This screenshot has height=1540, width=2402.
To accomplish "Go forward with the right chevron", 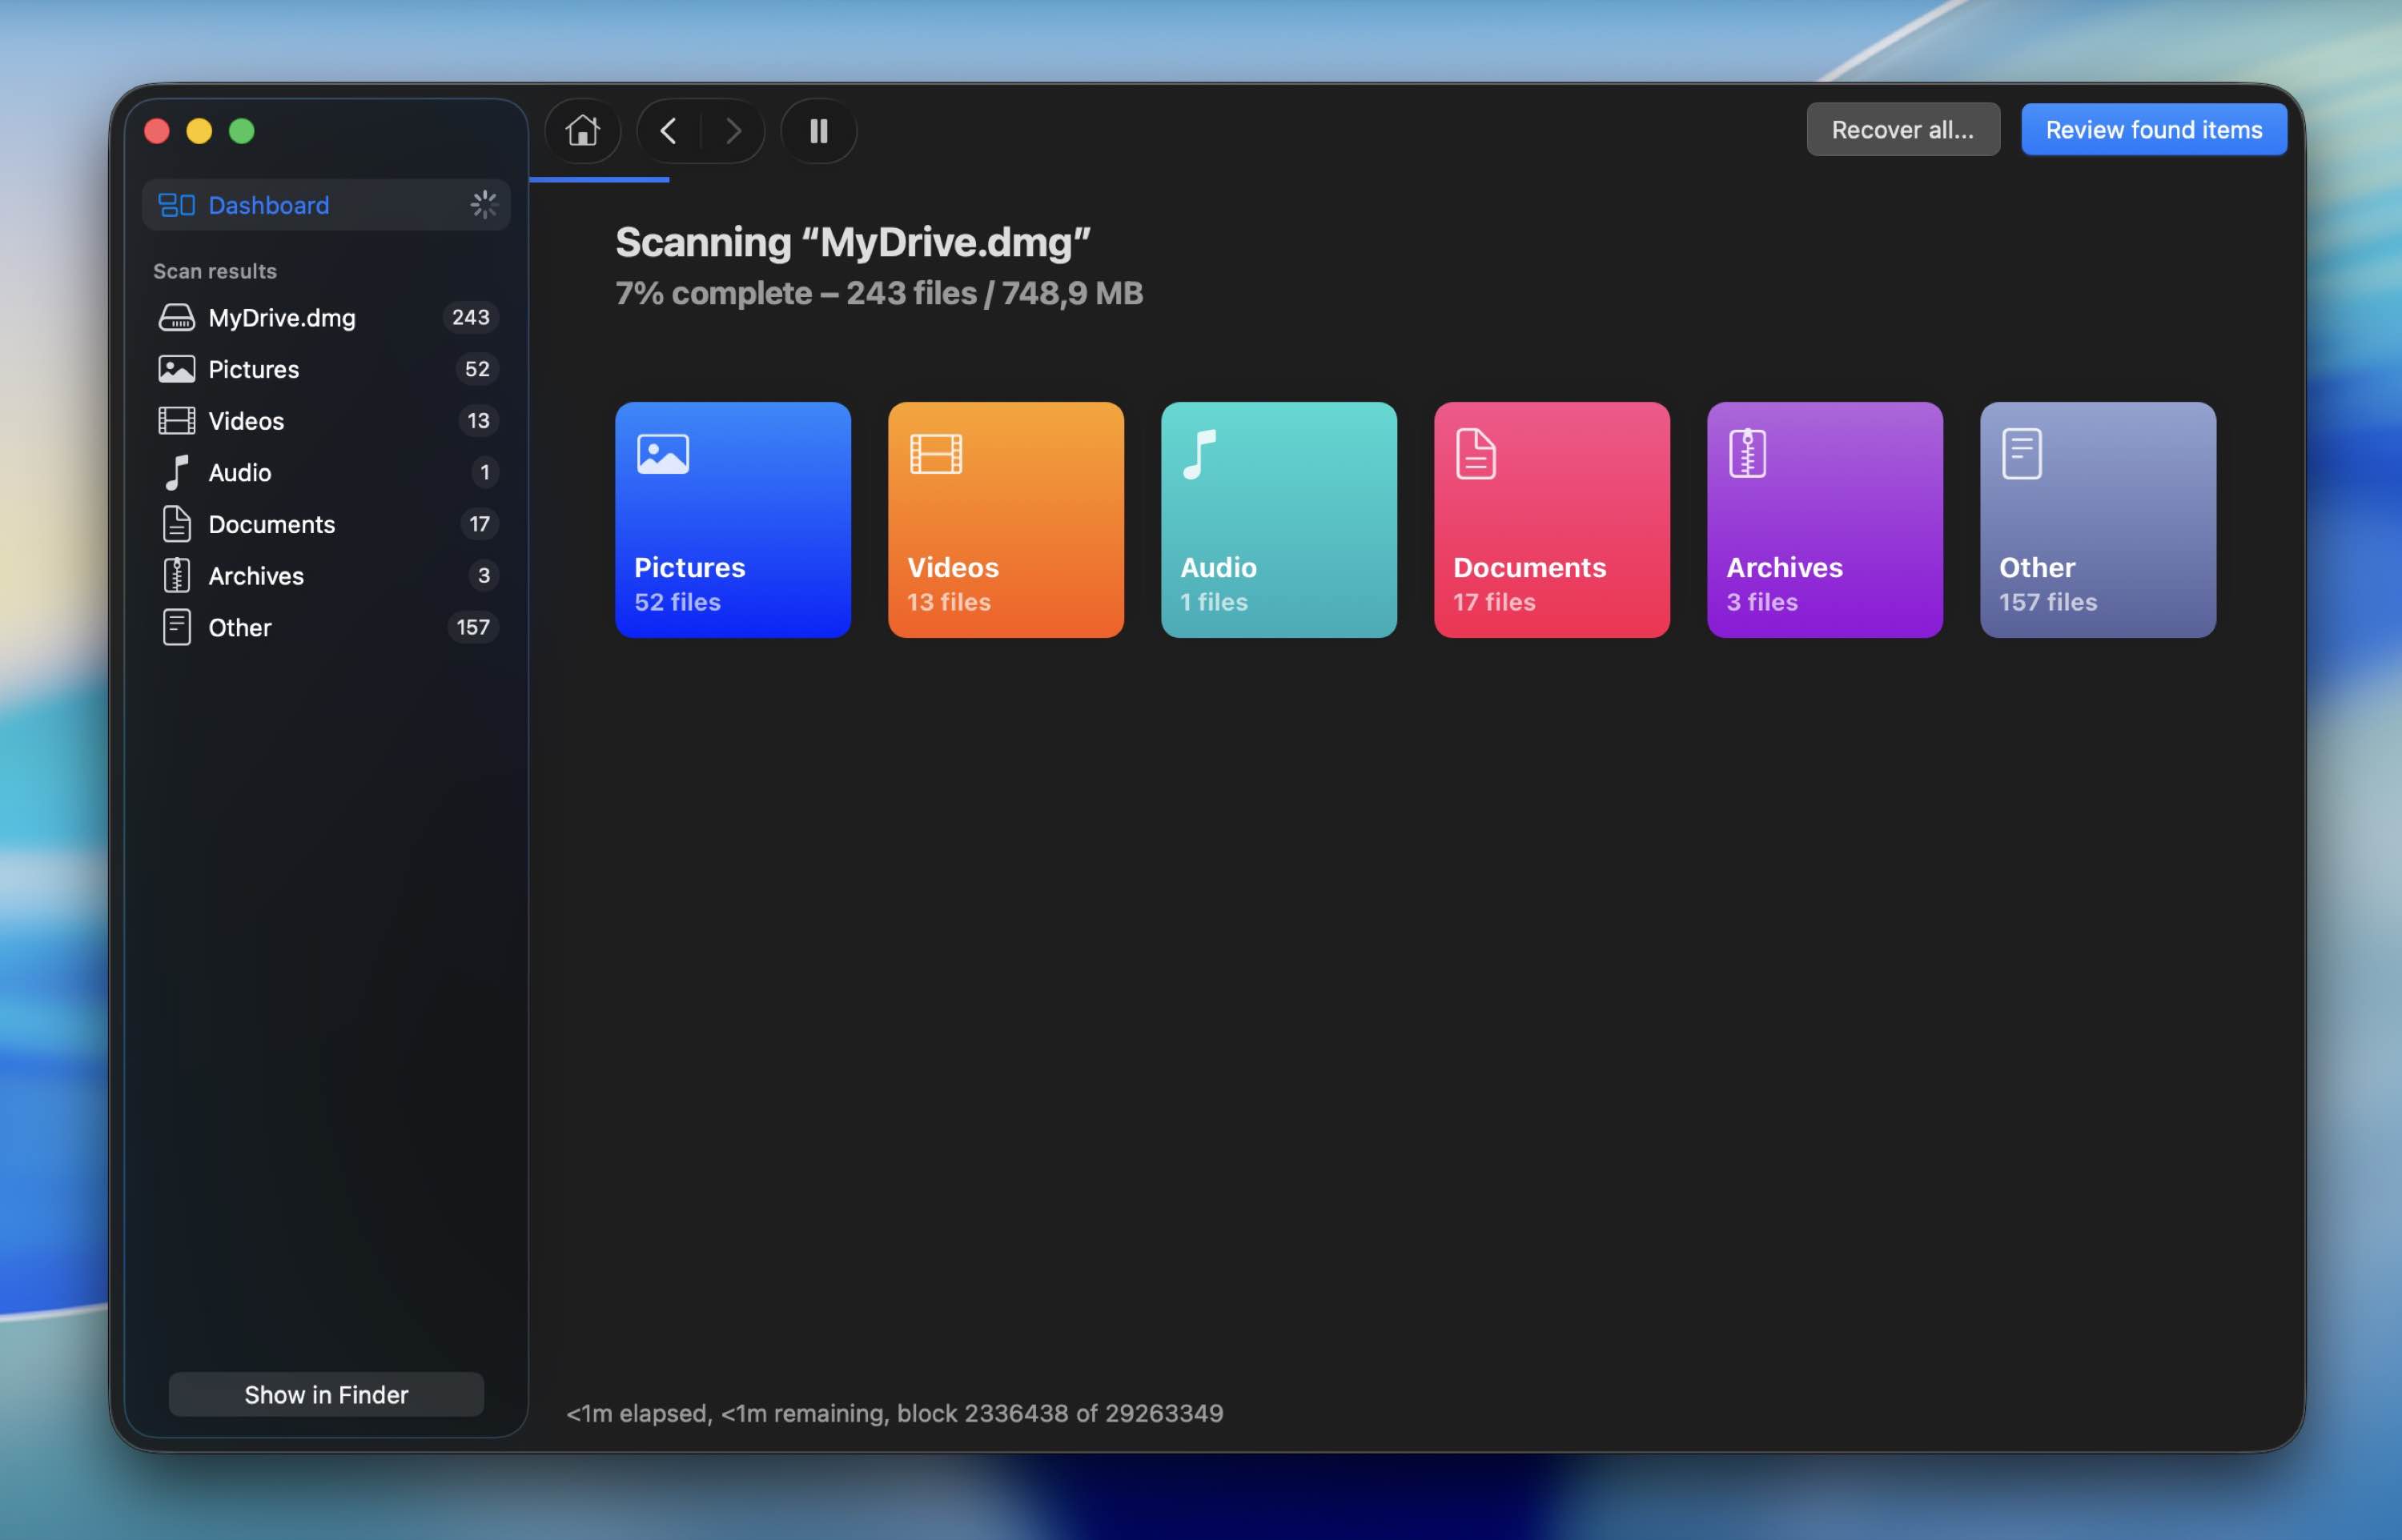I will pyautogui.click(x=733, y=131).
